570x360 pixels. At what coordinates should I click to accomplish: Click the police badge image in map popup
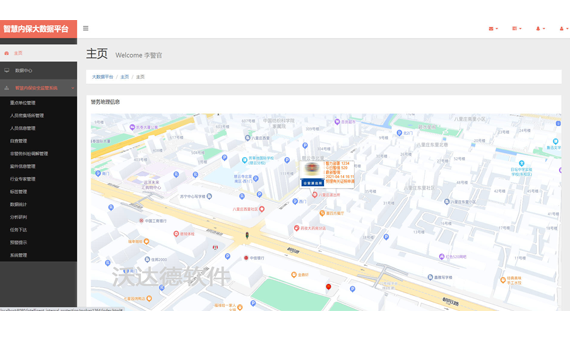312,168
